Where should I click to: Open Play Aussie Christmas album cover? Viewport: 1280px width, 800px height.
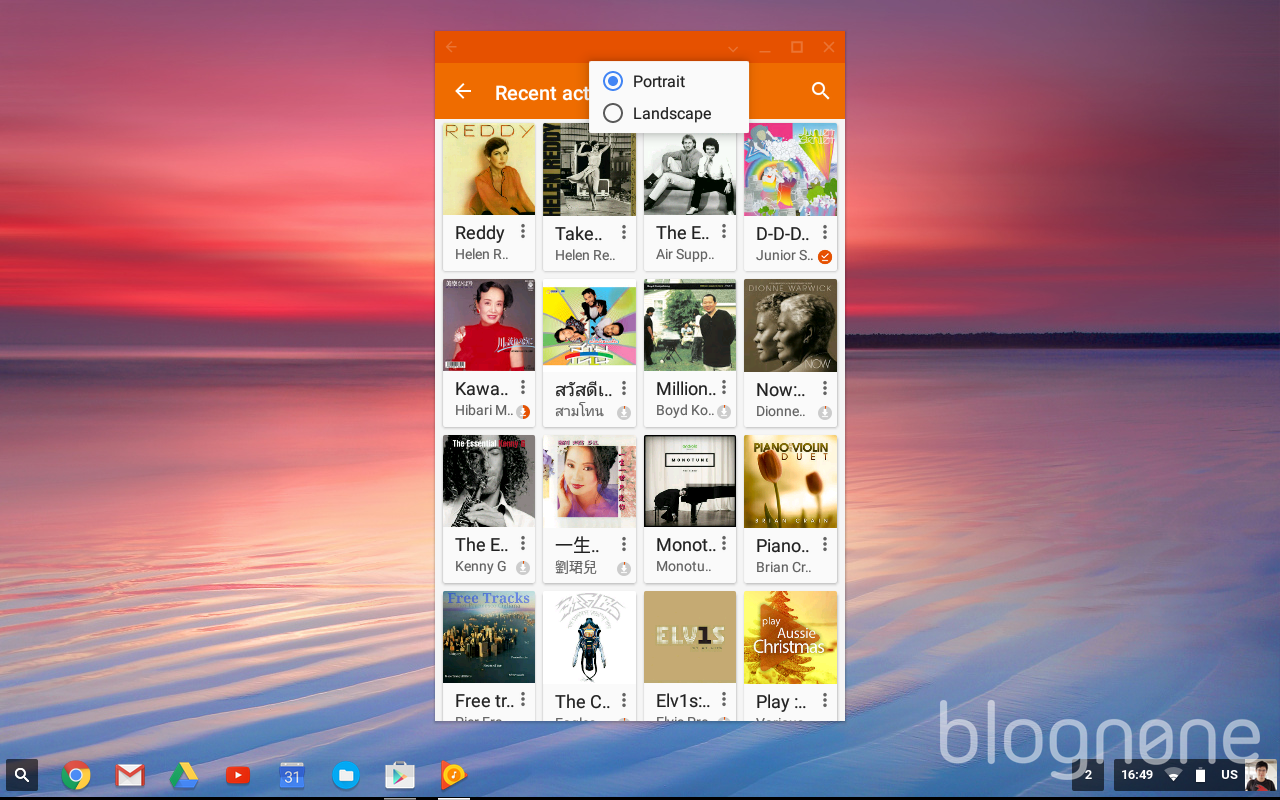[791, 637]
